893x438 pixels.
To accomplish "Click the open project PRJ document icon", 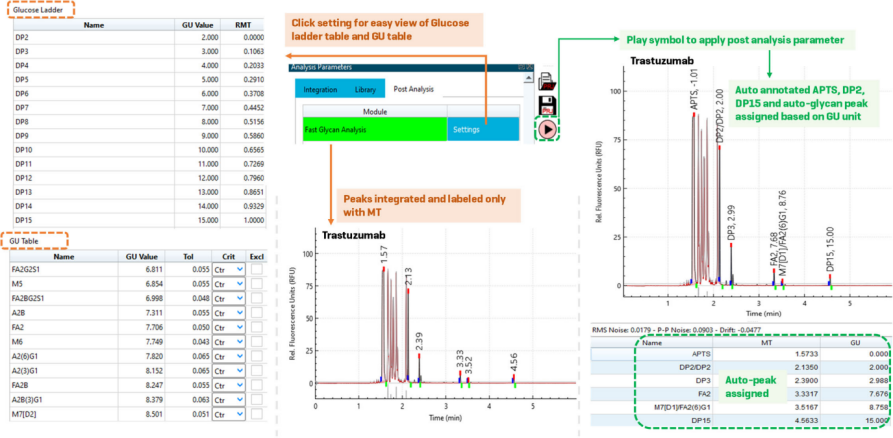I will [548, 82].
